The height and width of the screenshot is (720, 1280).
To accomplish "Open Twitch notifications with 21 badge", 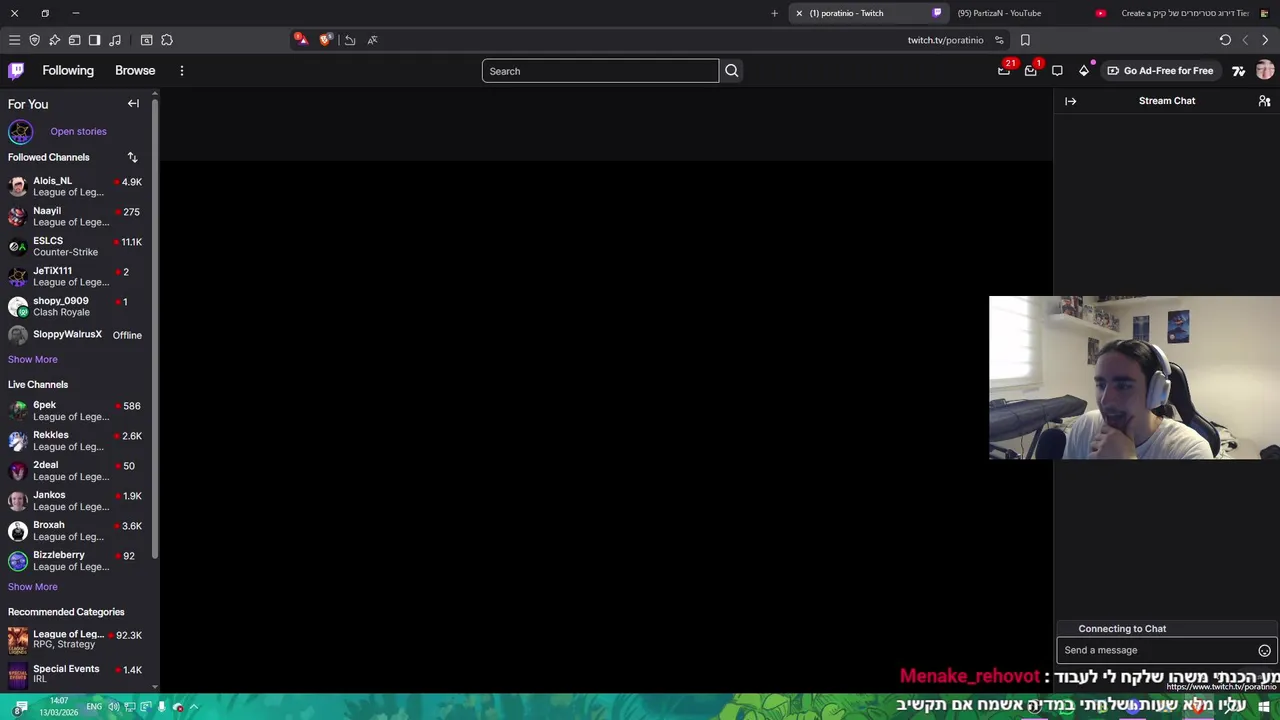I will (x=1004, y=70).
